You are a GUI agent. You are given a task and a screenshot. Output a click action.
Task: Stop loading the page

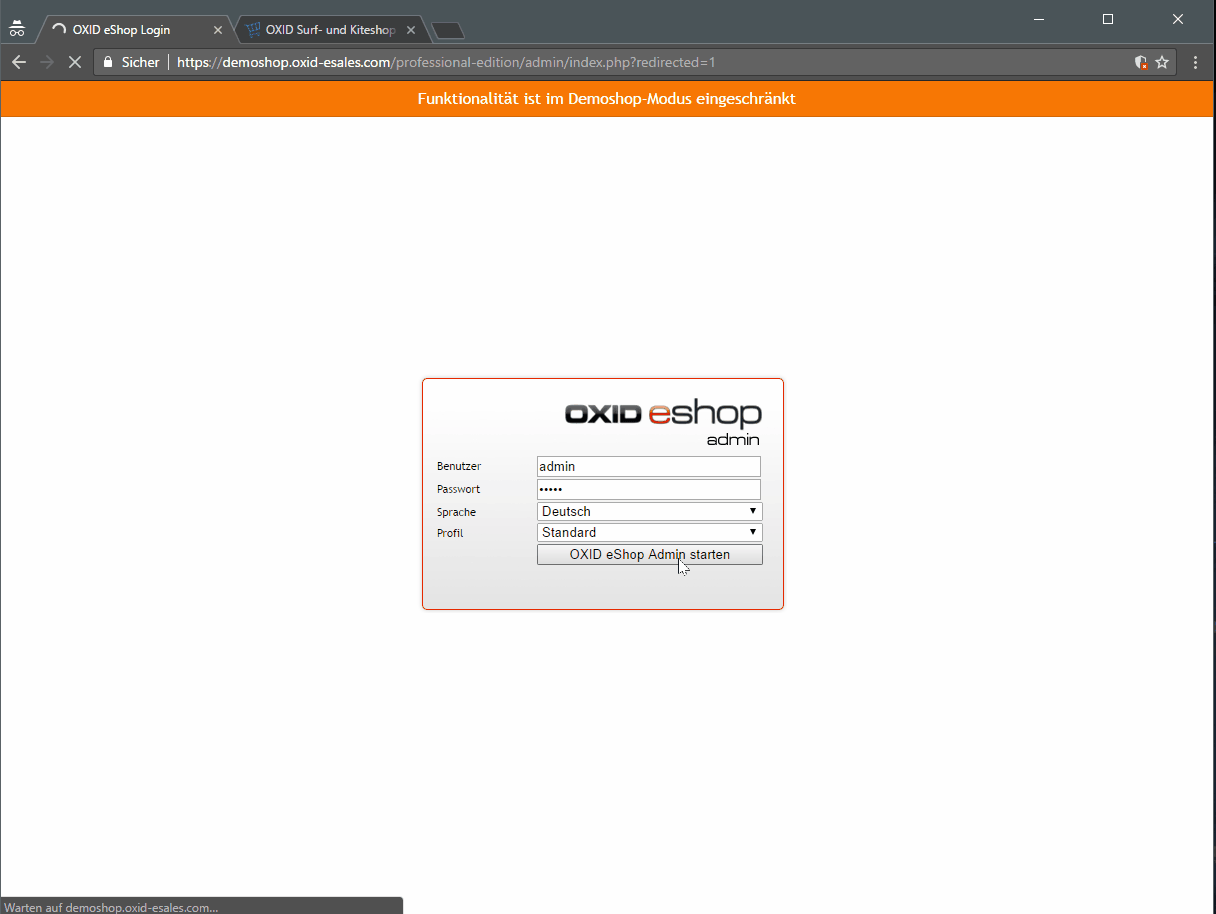[74, 62]
